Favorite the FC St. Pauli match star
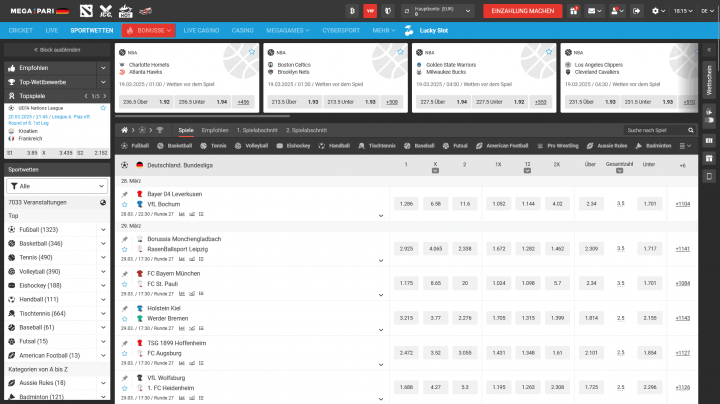Screen dimensions: 720x404 click(124, 284)
